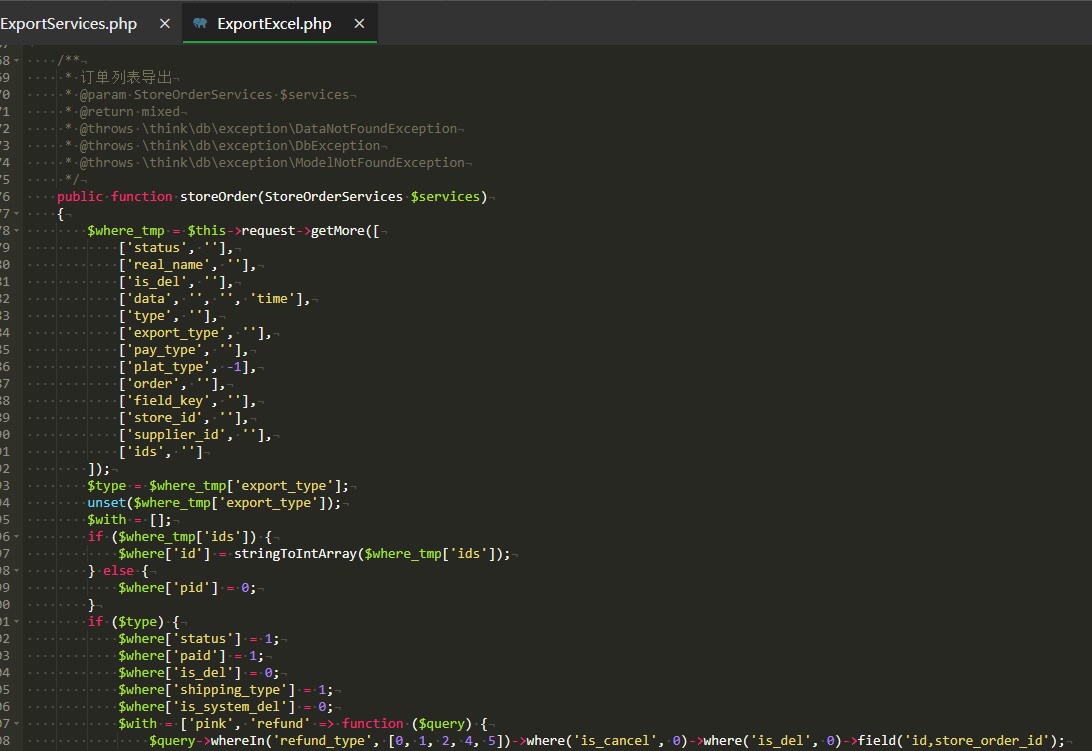The width and height of the screenshot is (1092, 751).
Task: Click the ModelNotFoundException throws comment
Action: [272, 163]
